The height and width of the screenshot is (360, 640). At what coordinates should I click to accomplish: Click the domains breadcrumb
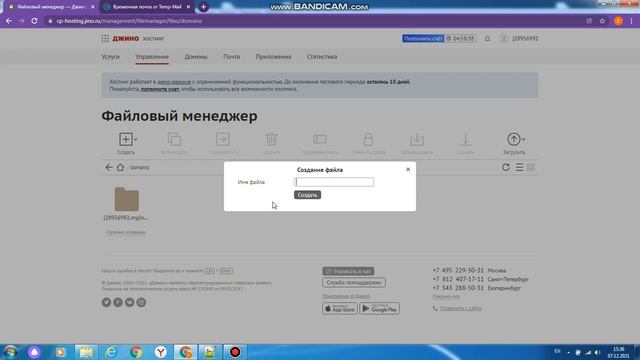point(140,167)
